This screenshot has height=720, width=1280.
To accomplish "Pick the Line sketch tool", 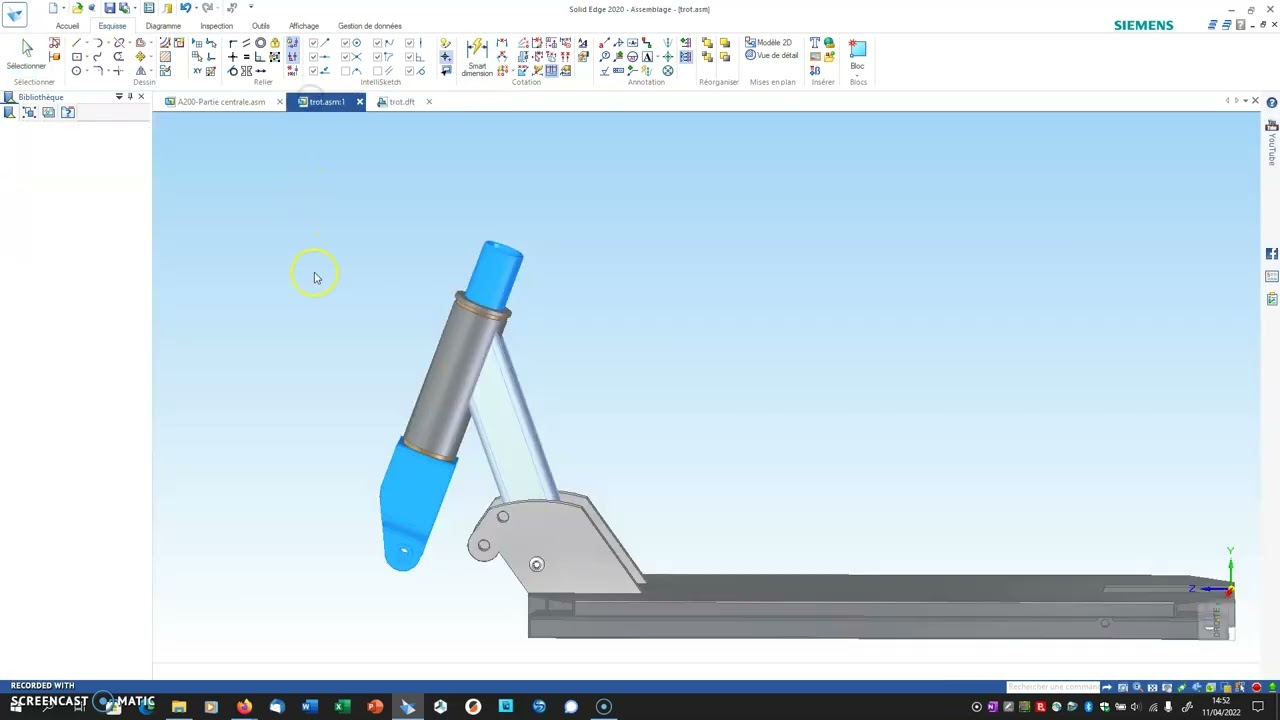I will click(x=76, y=43).
